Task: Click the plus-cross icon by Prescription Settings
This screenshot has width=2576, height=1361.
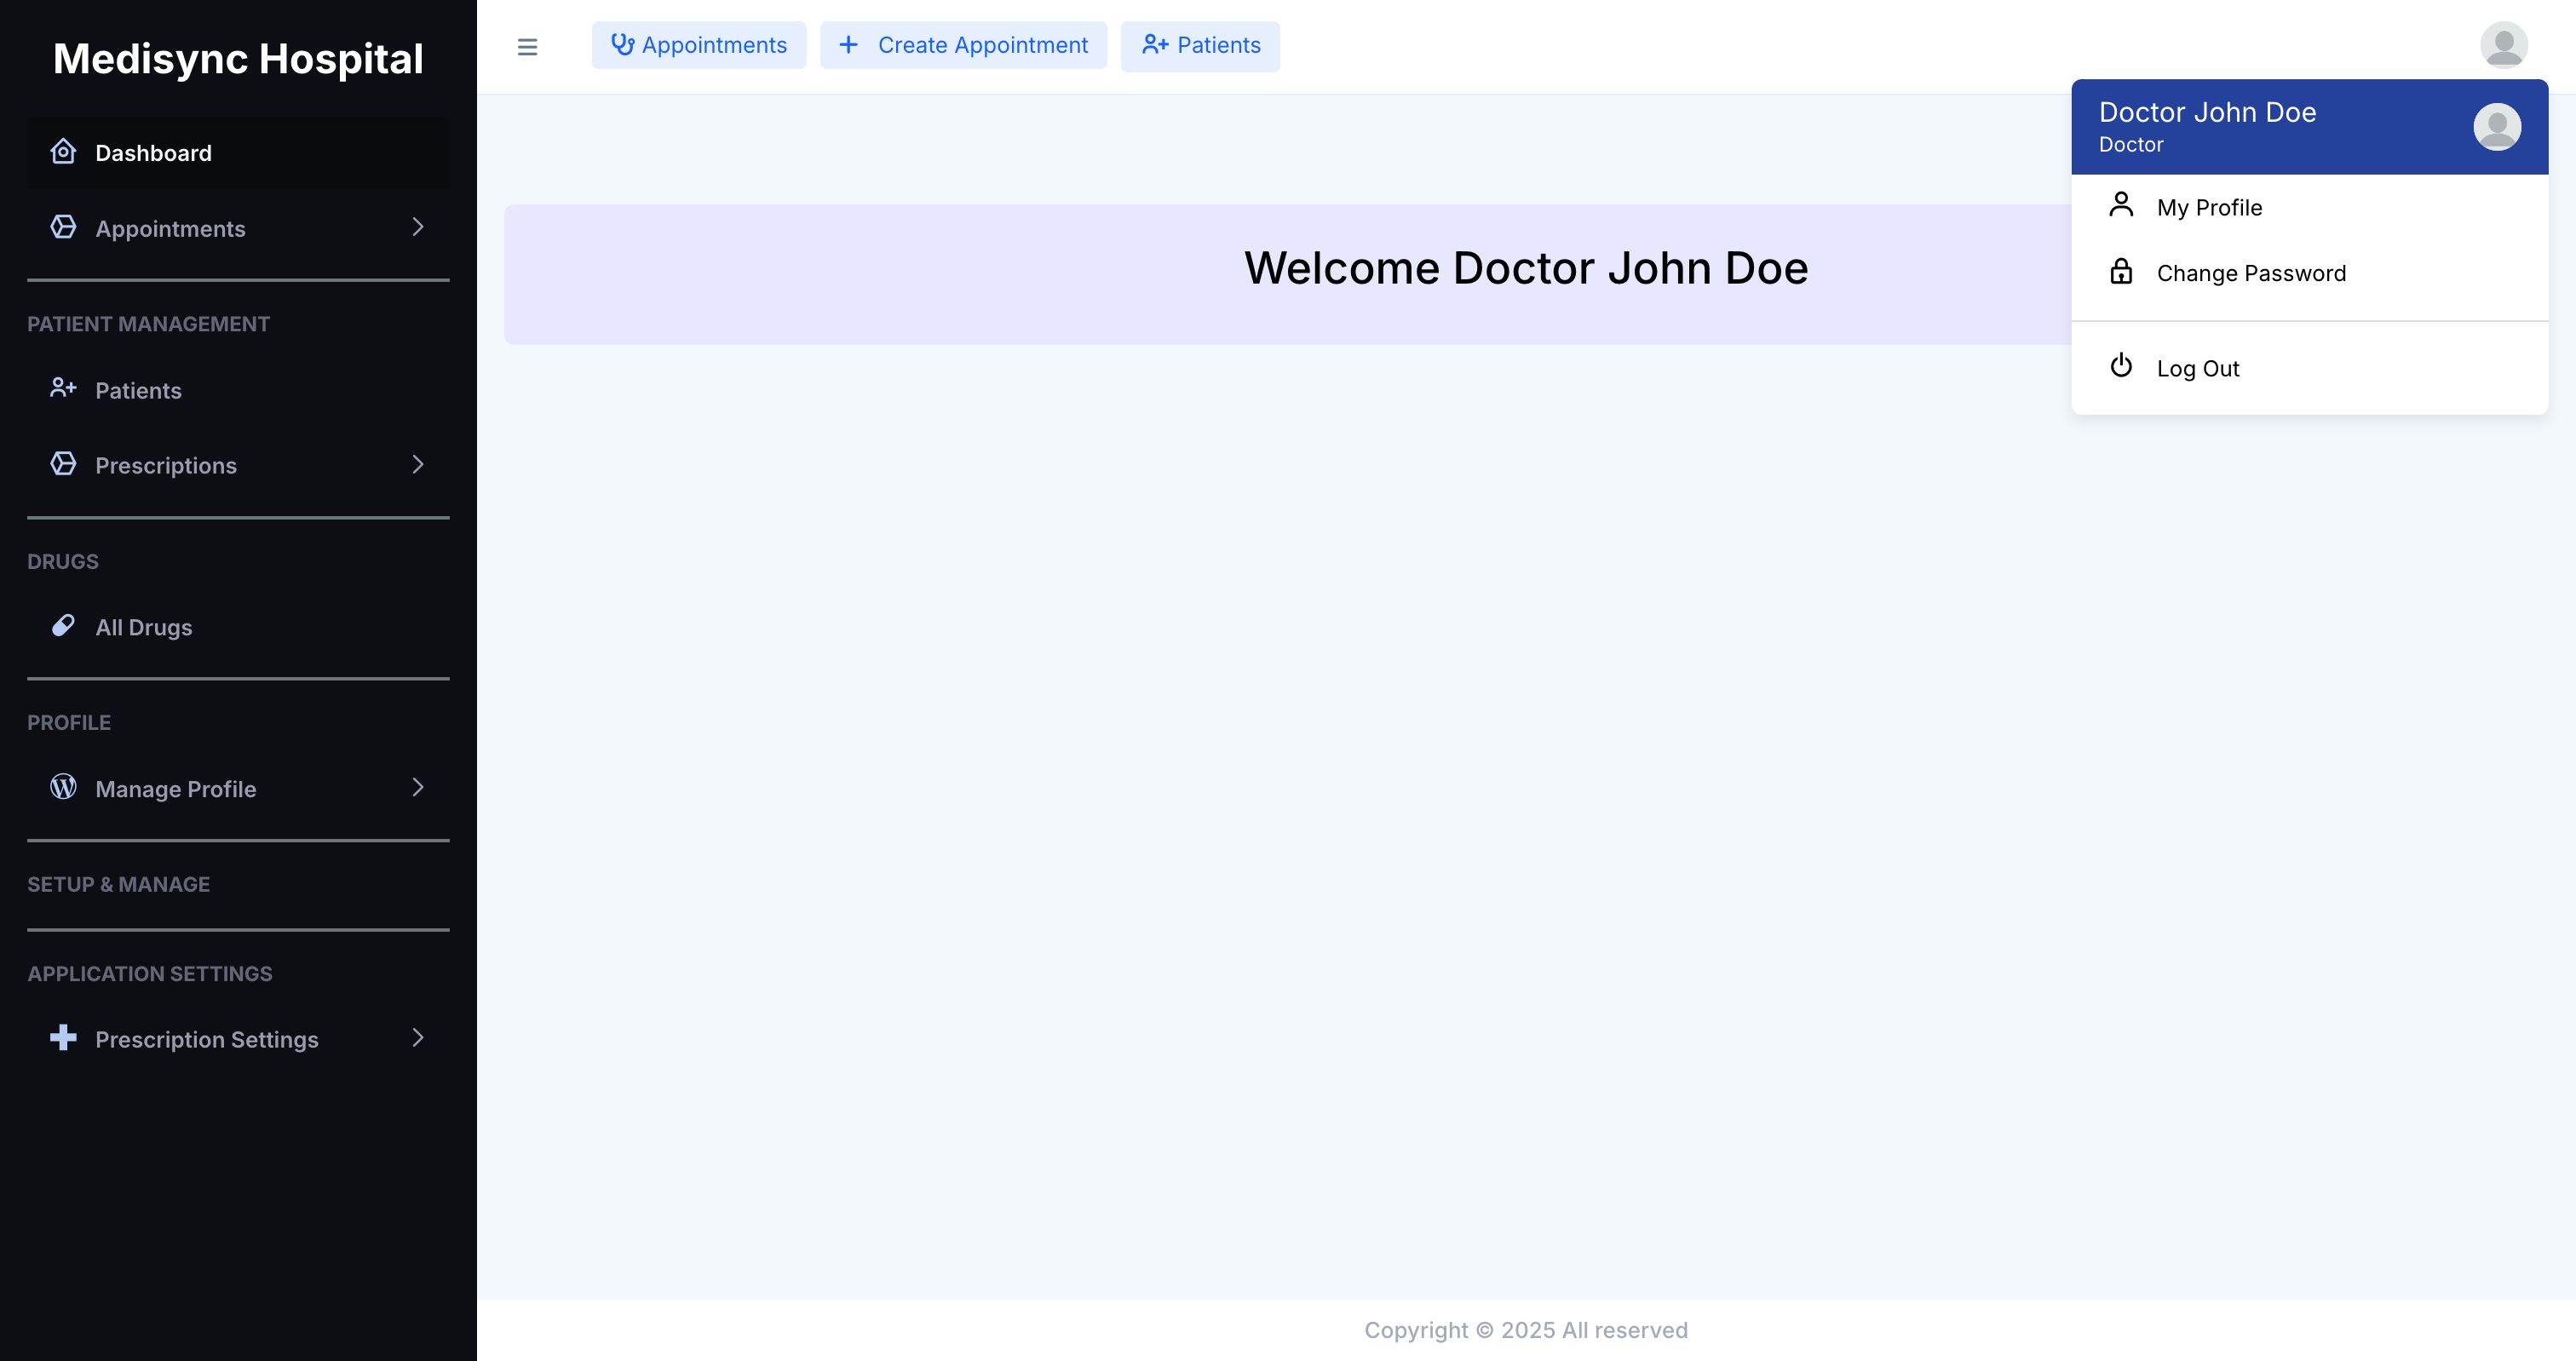Action: pyautogui.click(x=63, y=1038)
